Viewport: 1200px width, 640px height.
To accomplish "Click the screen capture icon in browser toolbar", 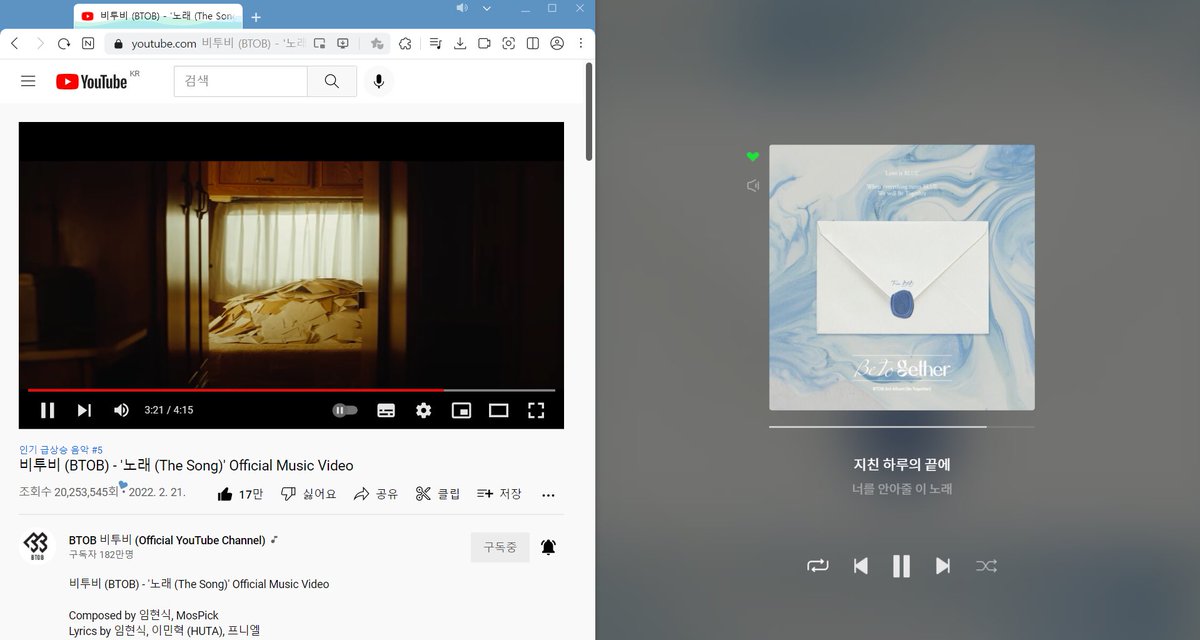I will (509, 44).
